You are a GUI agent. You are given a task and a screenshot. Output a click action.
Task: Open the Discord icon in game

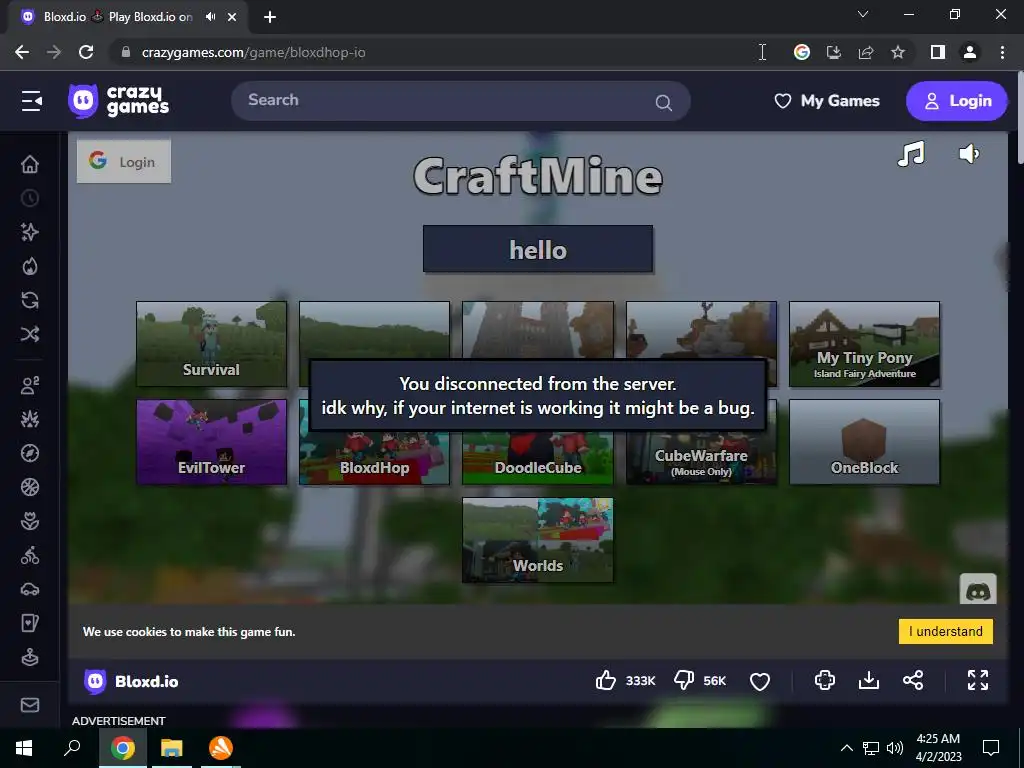click(x=978, y=590)
